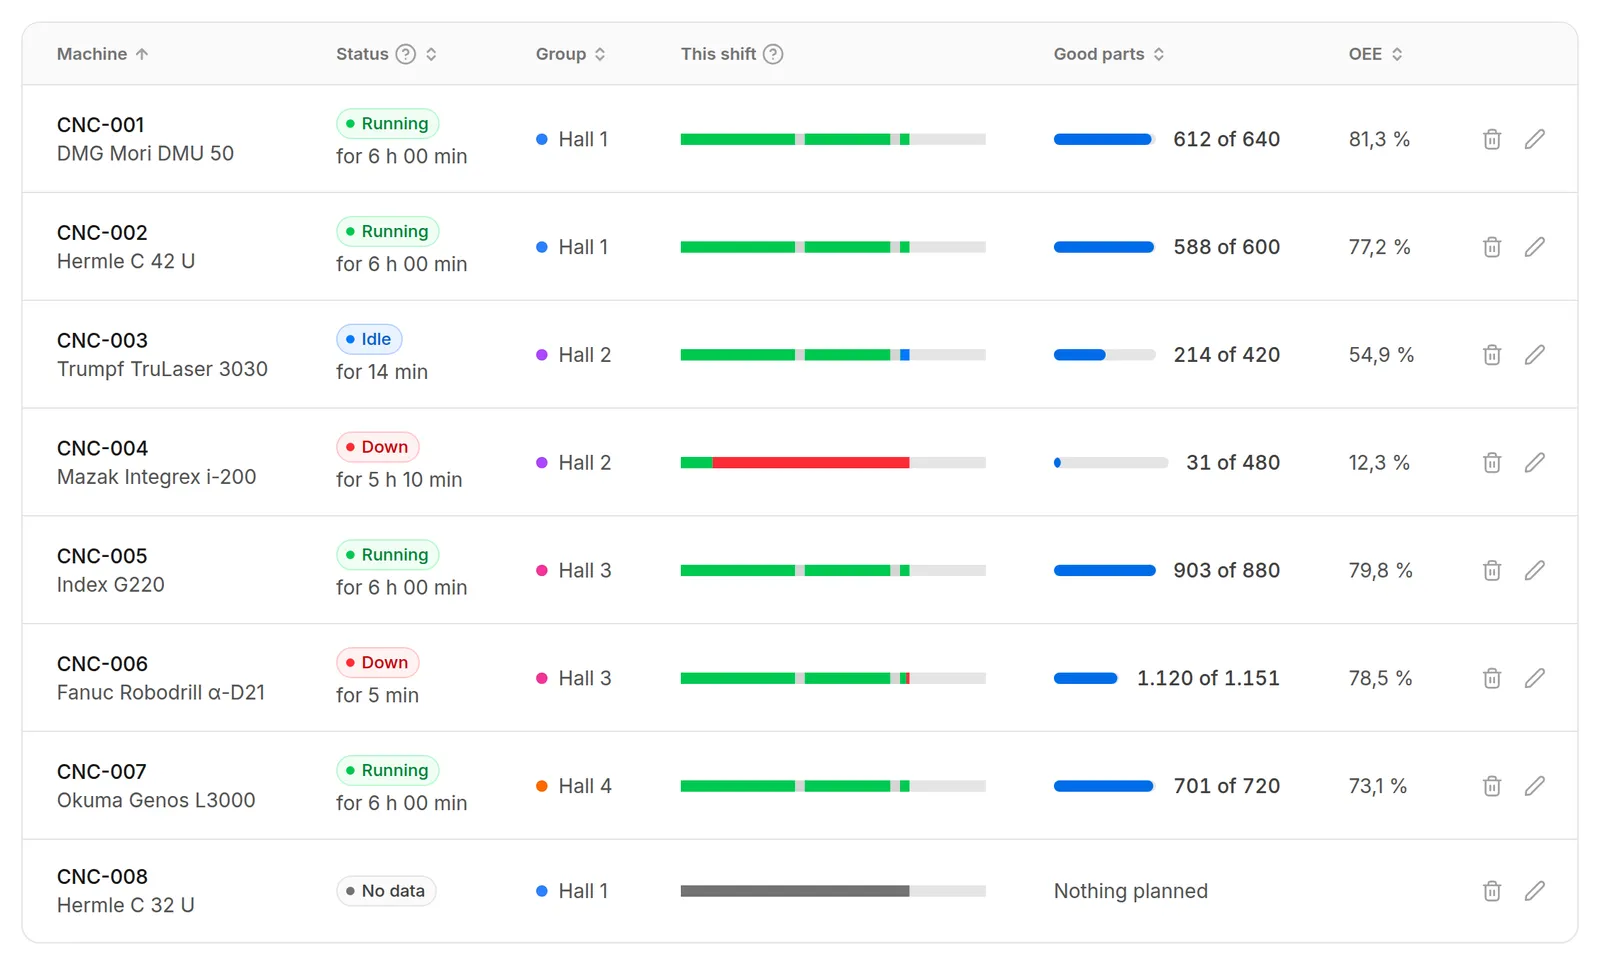Edit the CNC-006 Fanuc Robodrill entry
Image resolution: width=1600 pixels, height=965 pixels.
1534,679
